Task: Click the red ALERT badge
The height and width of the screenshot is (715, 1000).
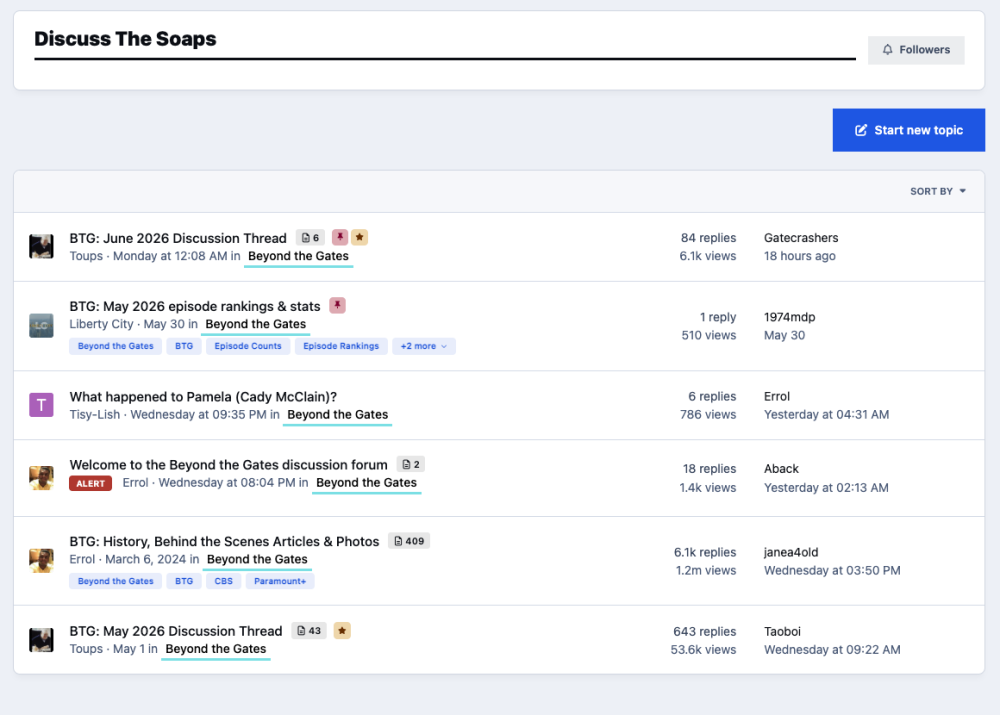Action: 91,483
